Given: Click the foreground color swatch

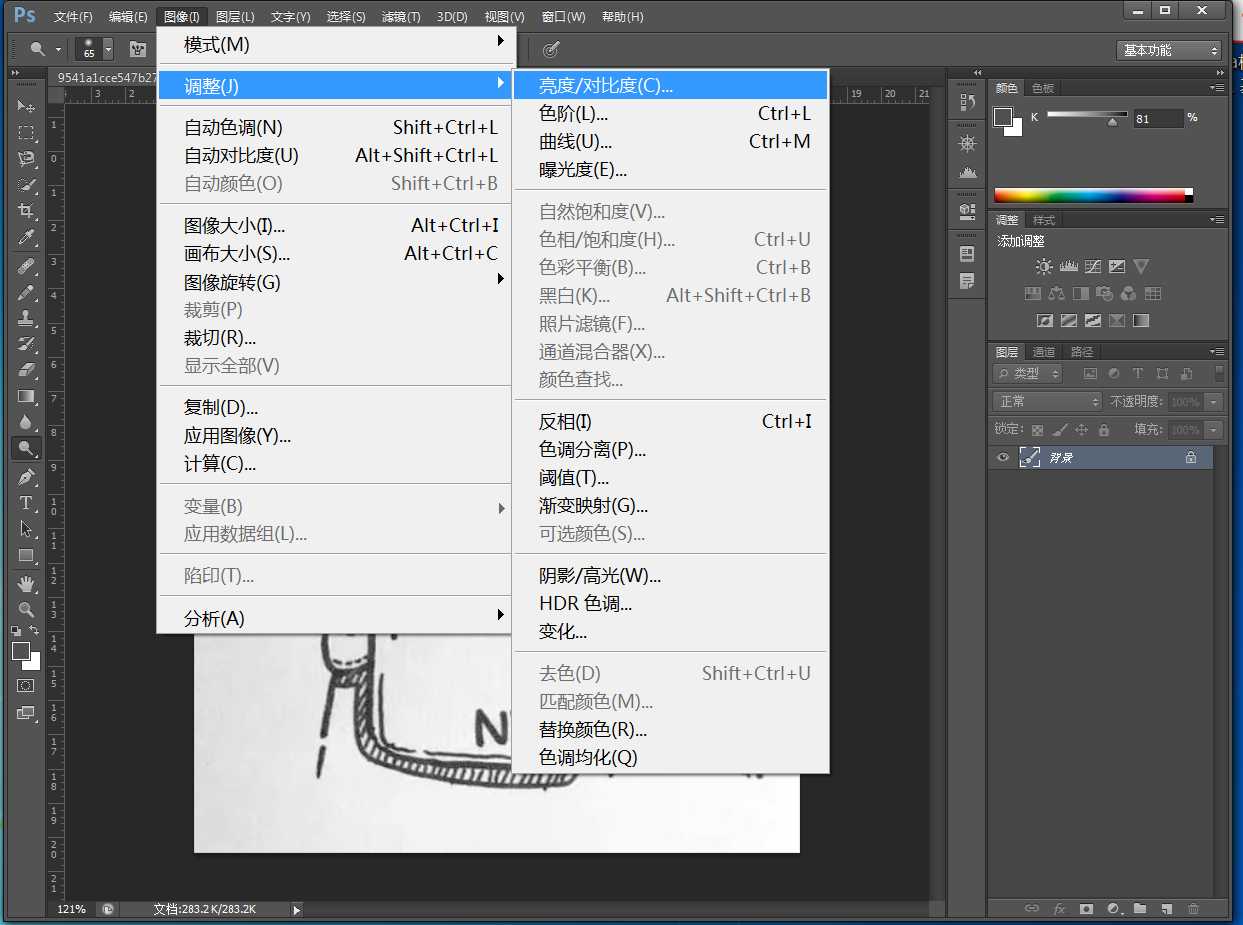Looking at the screenshot, I should click(x=20, y=650).
